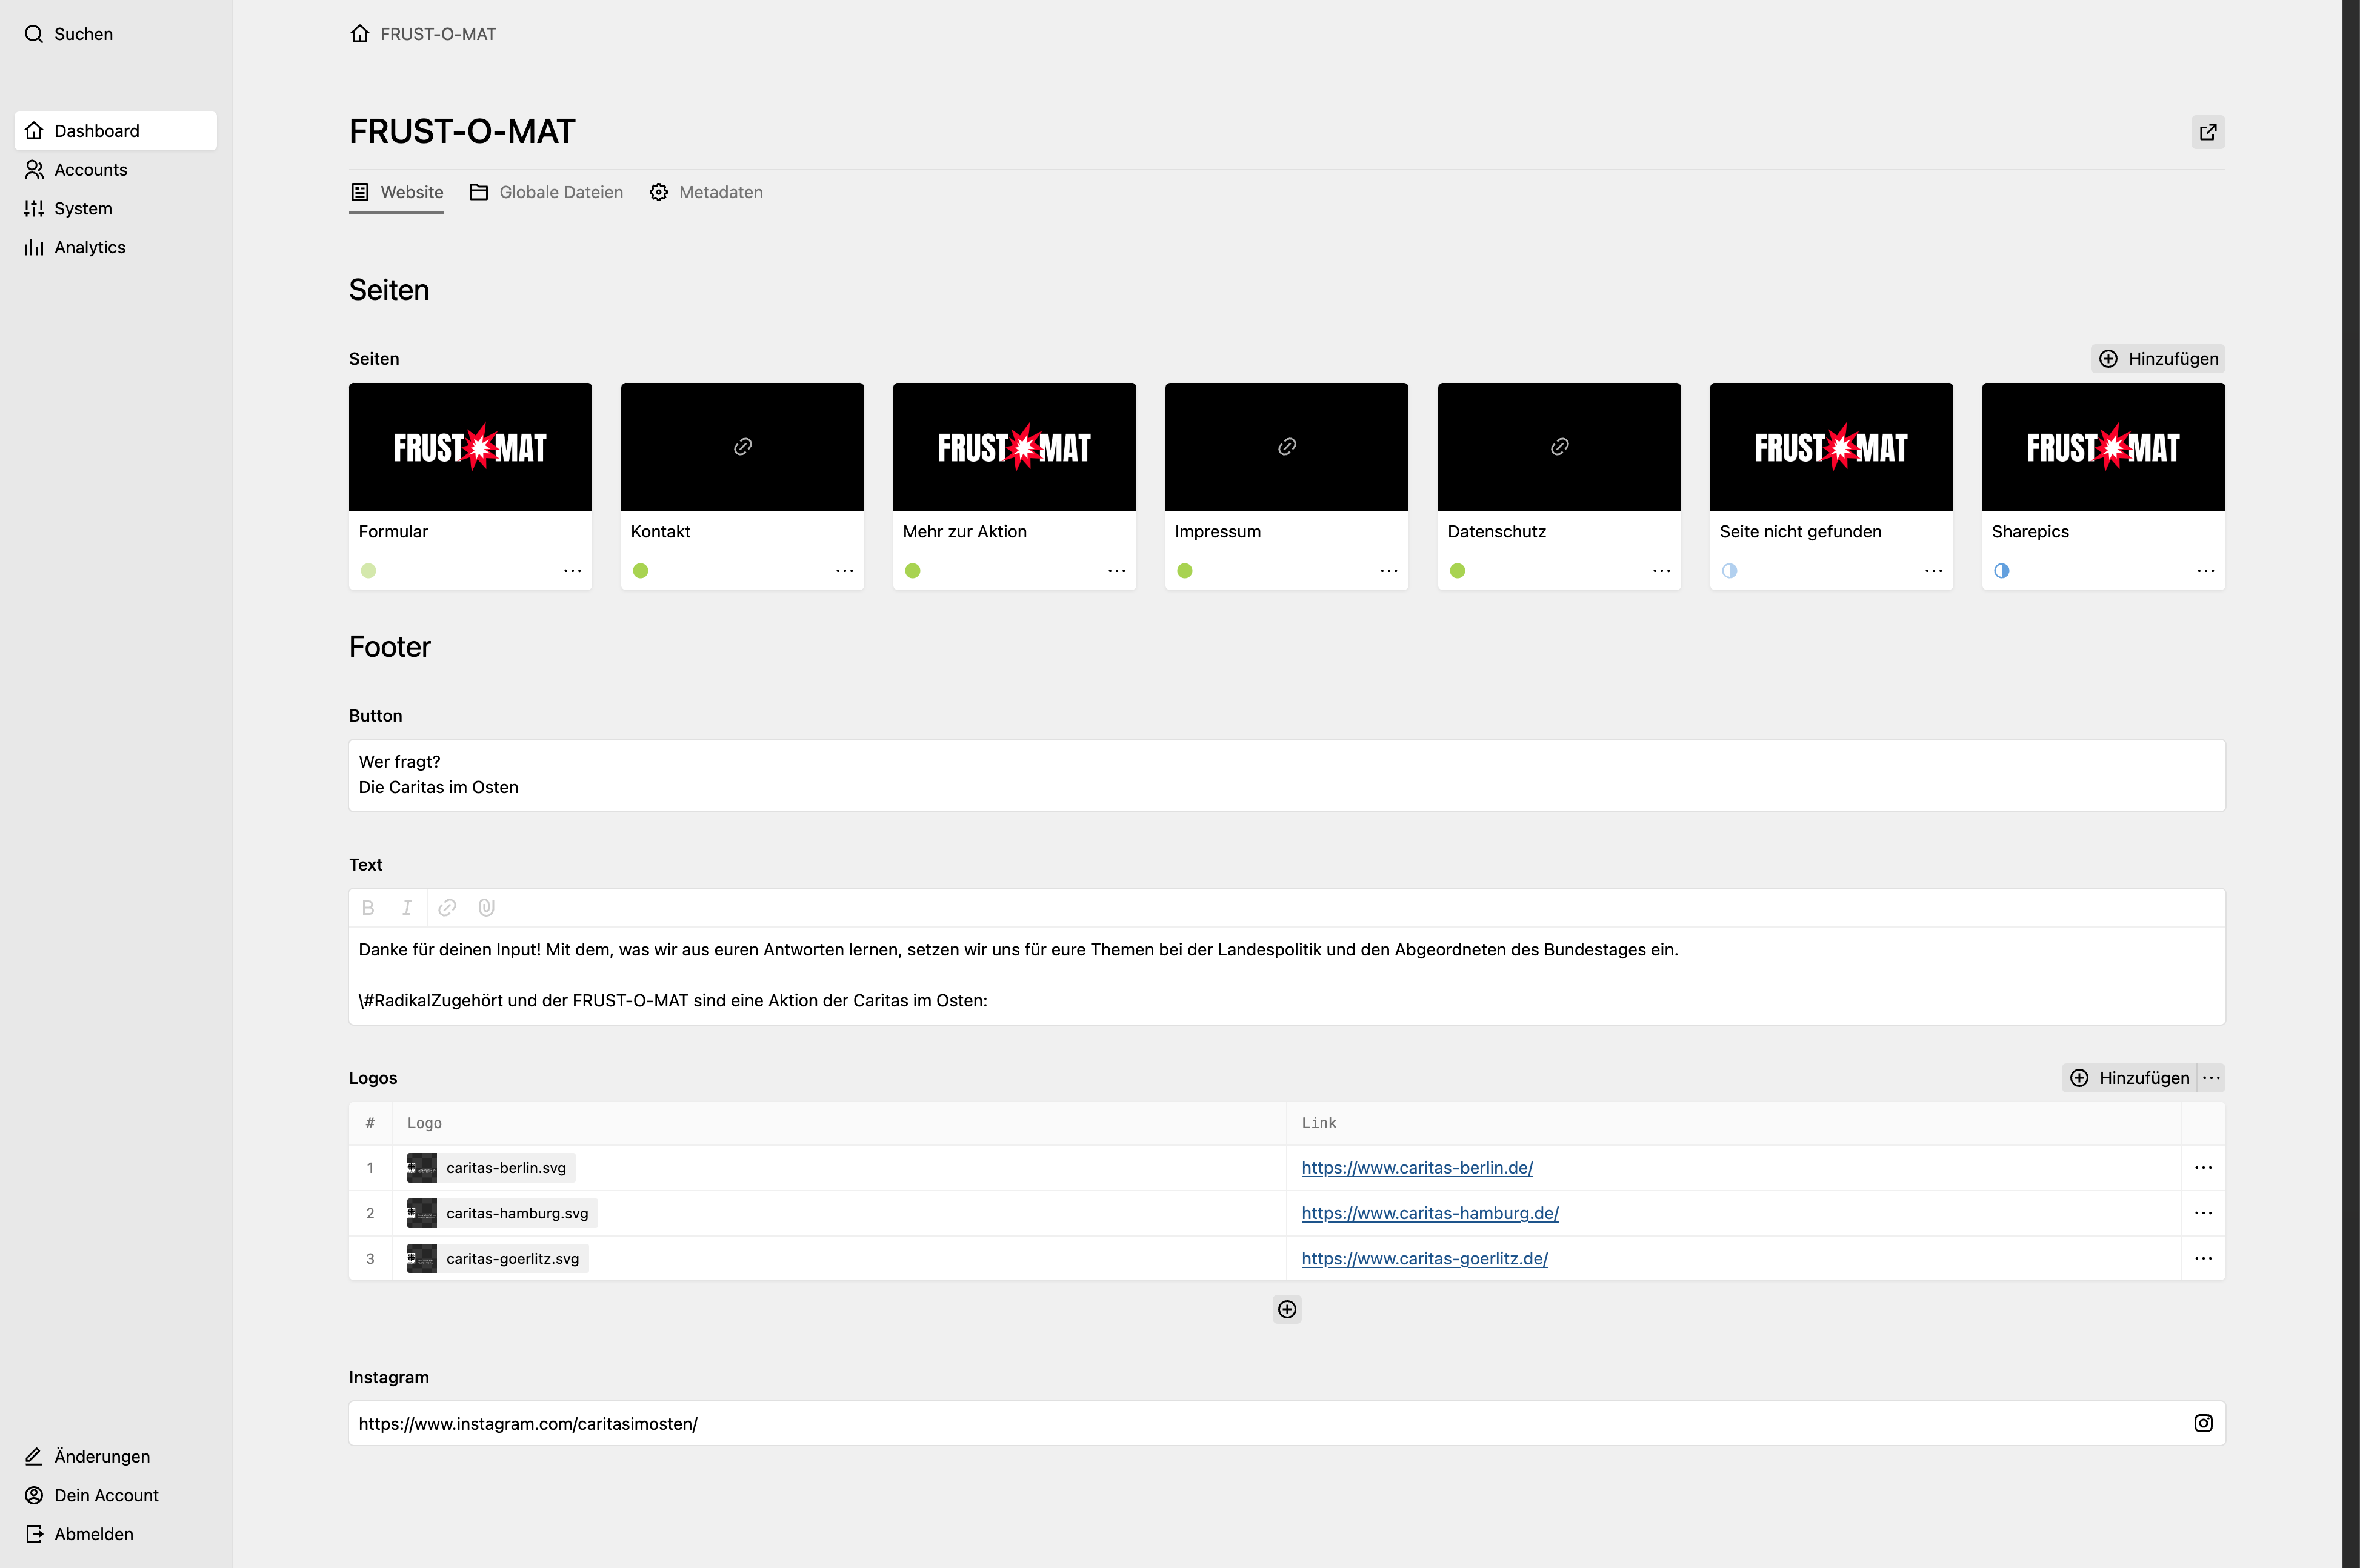Toggle status dot of Kontakt page
This screenshot has width=2360, height=1568.
pos(641,571)
